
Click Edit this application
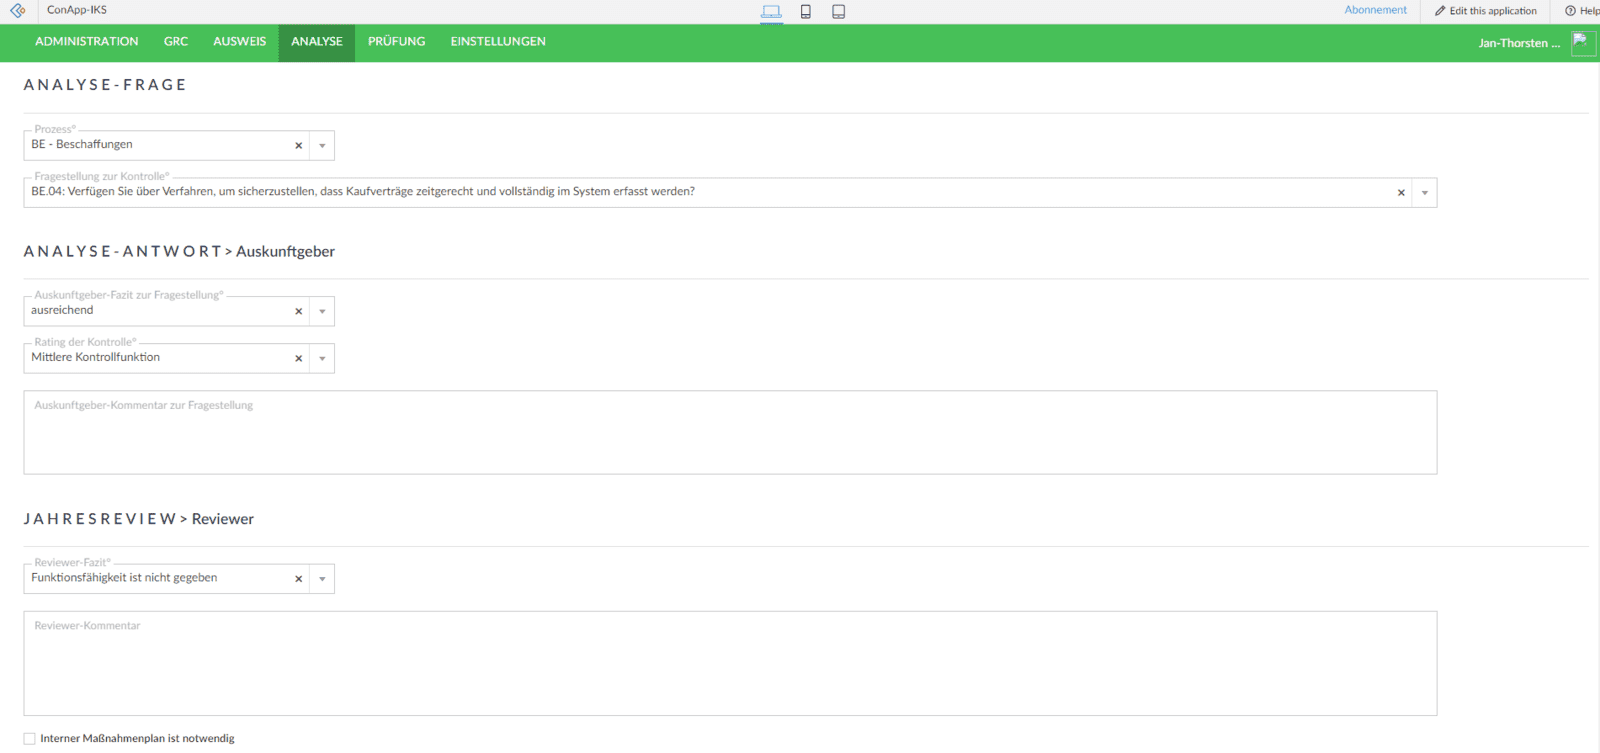[x=1486, y=11]
